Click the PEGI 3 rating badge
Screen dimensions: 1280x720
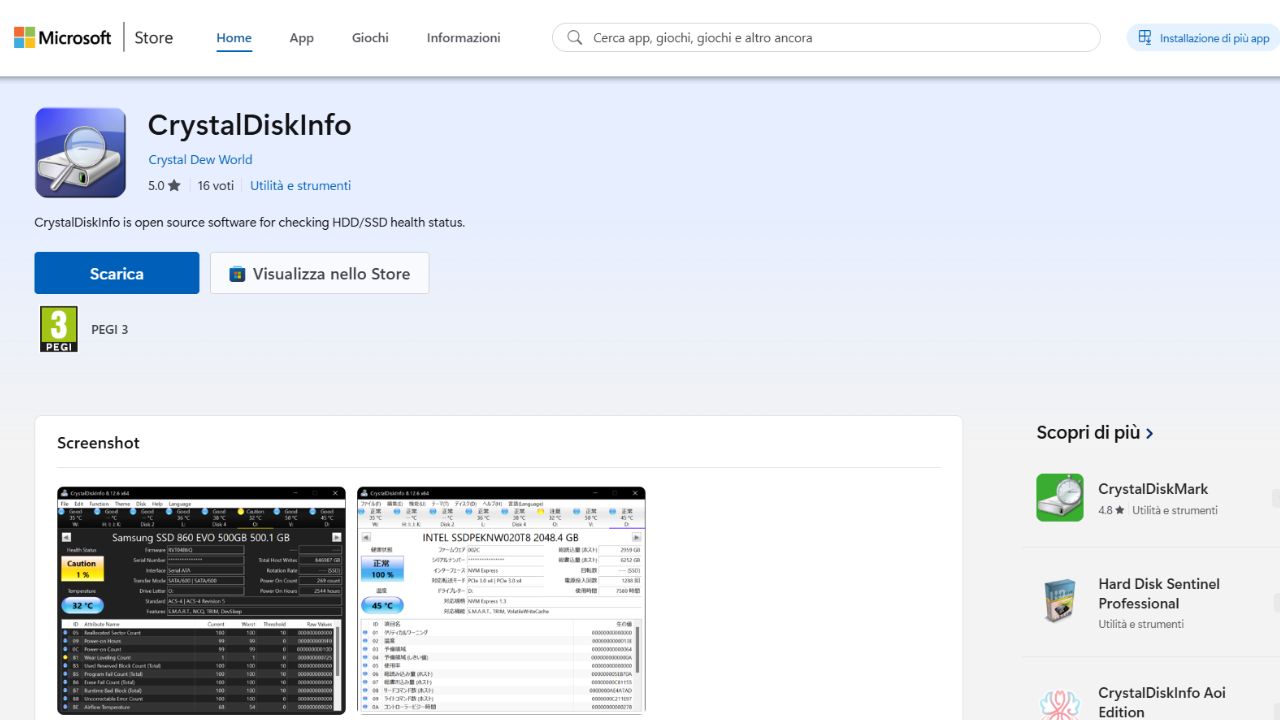point(58,329)
